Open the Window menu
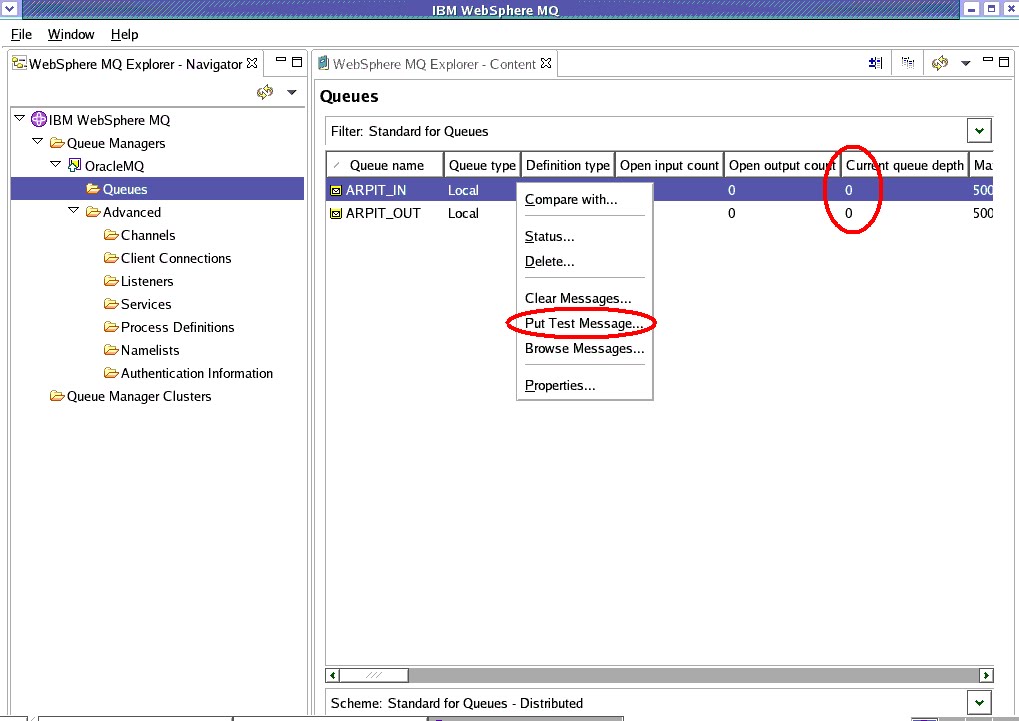Viewport: 1019px width, 721px height. (70, 34)
